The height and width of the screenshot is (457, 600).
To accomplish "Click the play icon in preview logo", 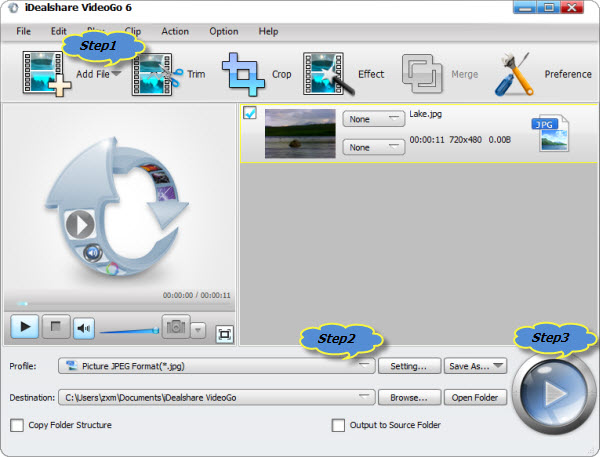I will [80, 225].
